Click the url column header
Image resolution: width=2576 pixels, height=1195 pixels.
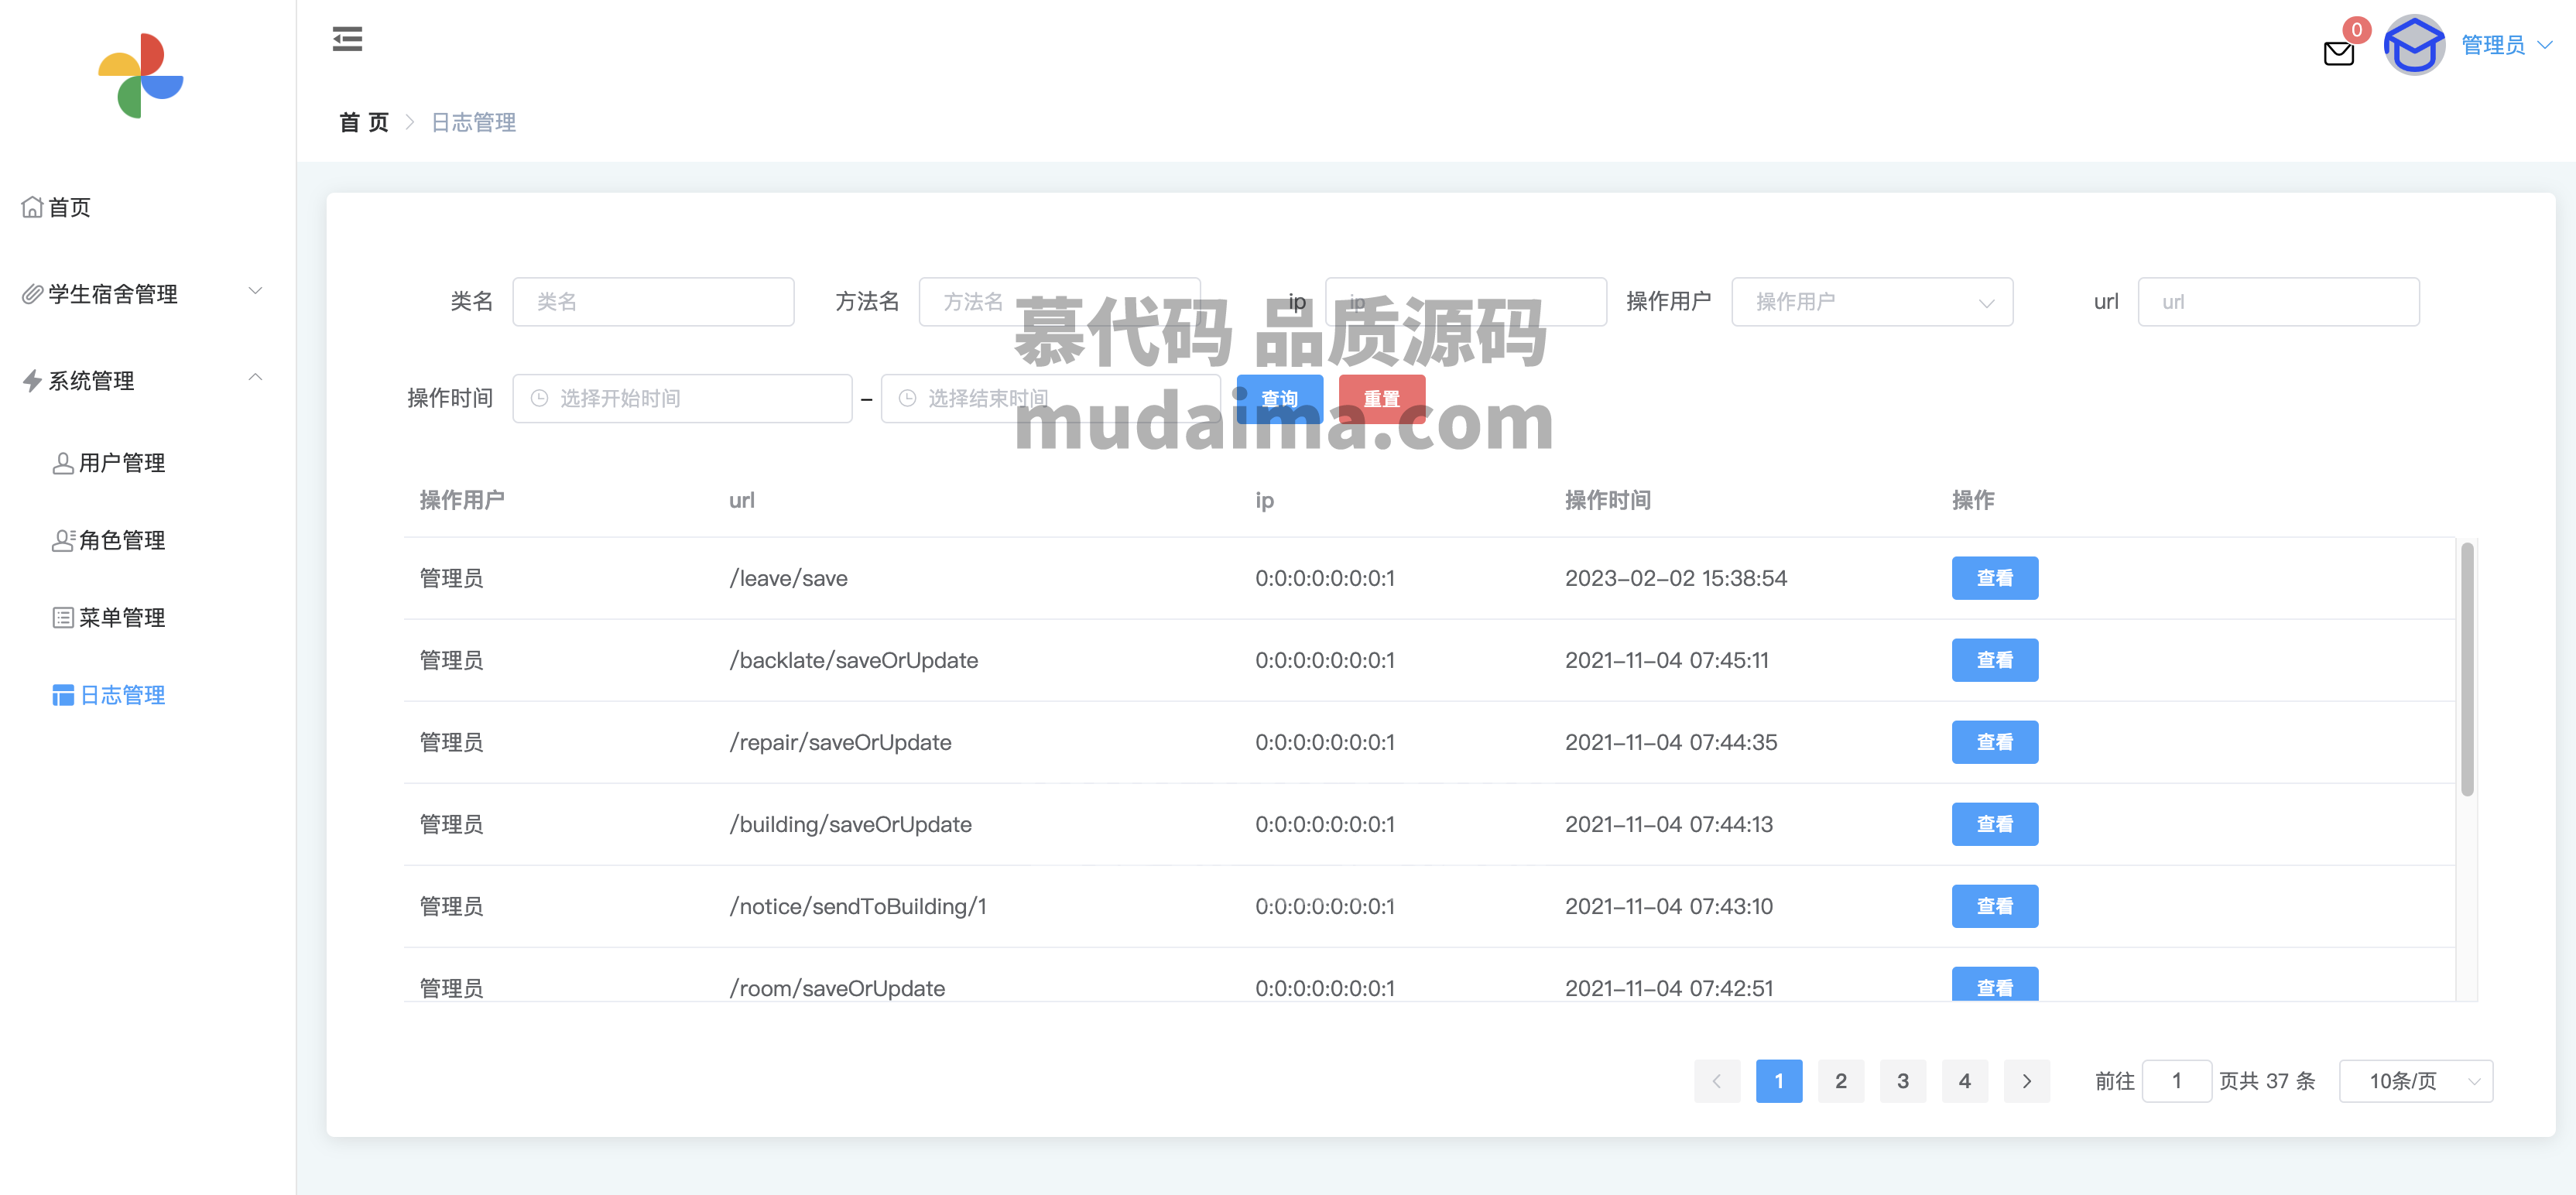[x=742, y=500]
